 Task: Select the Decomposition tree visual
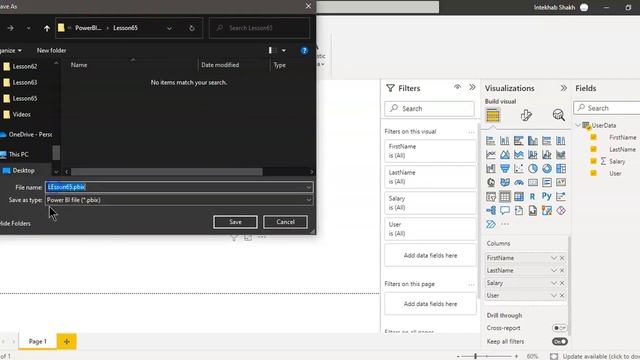[491, 211]
